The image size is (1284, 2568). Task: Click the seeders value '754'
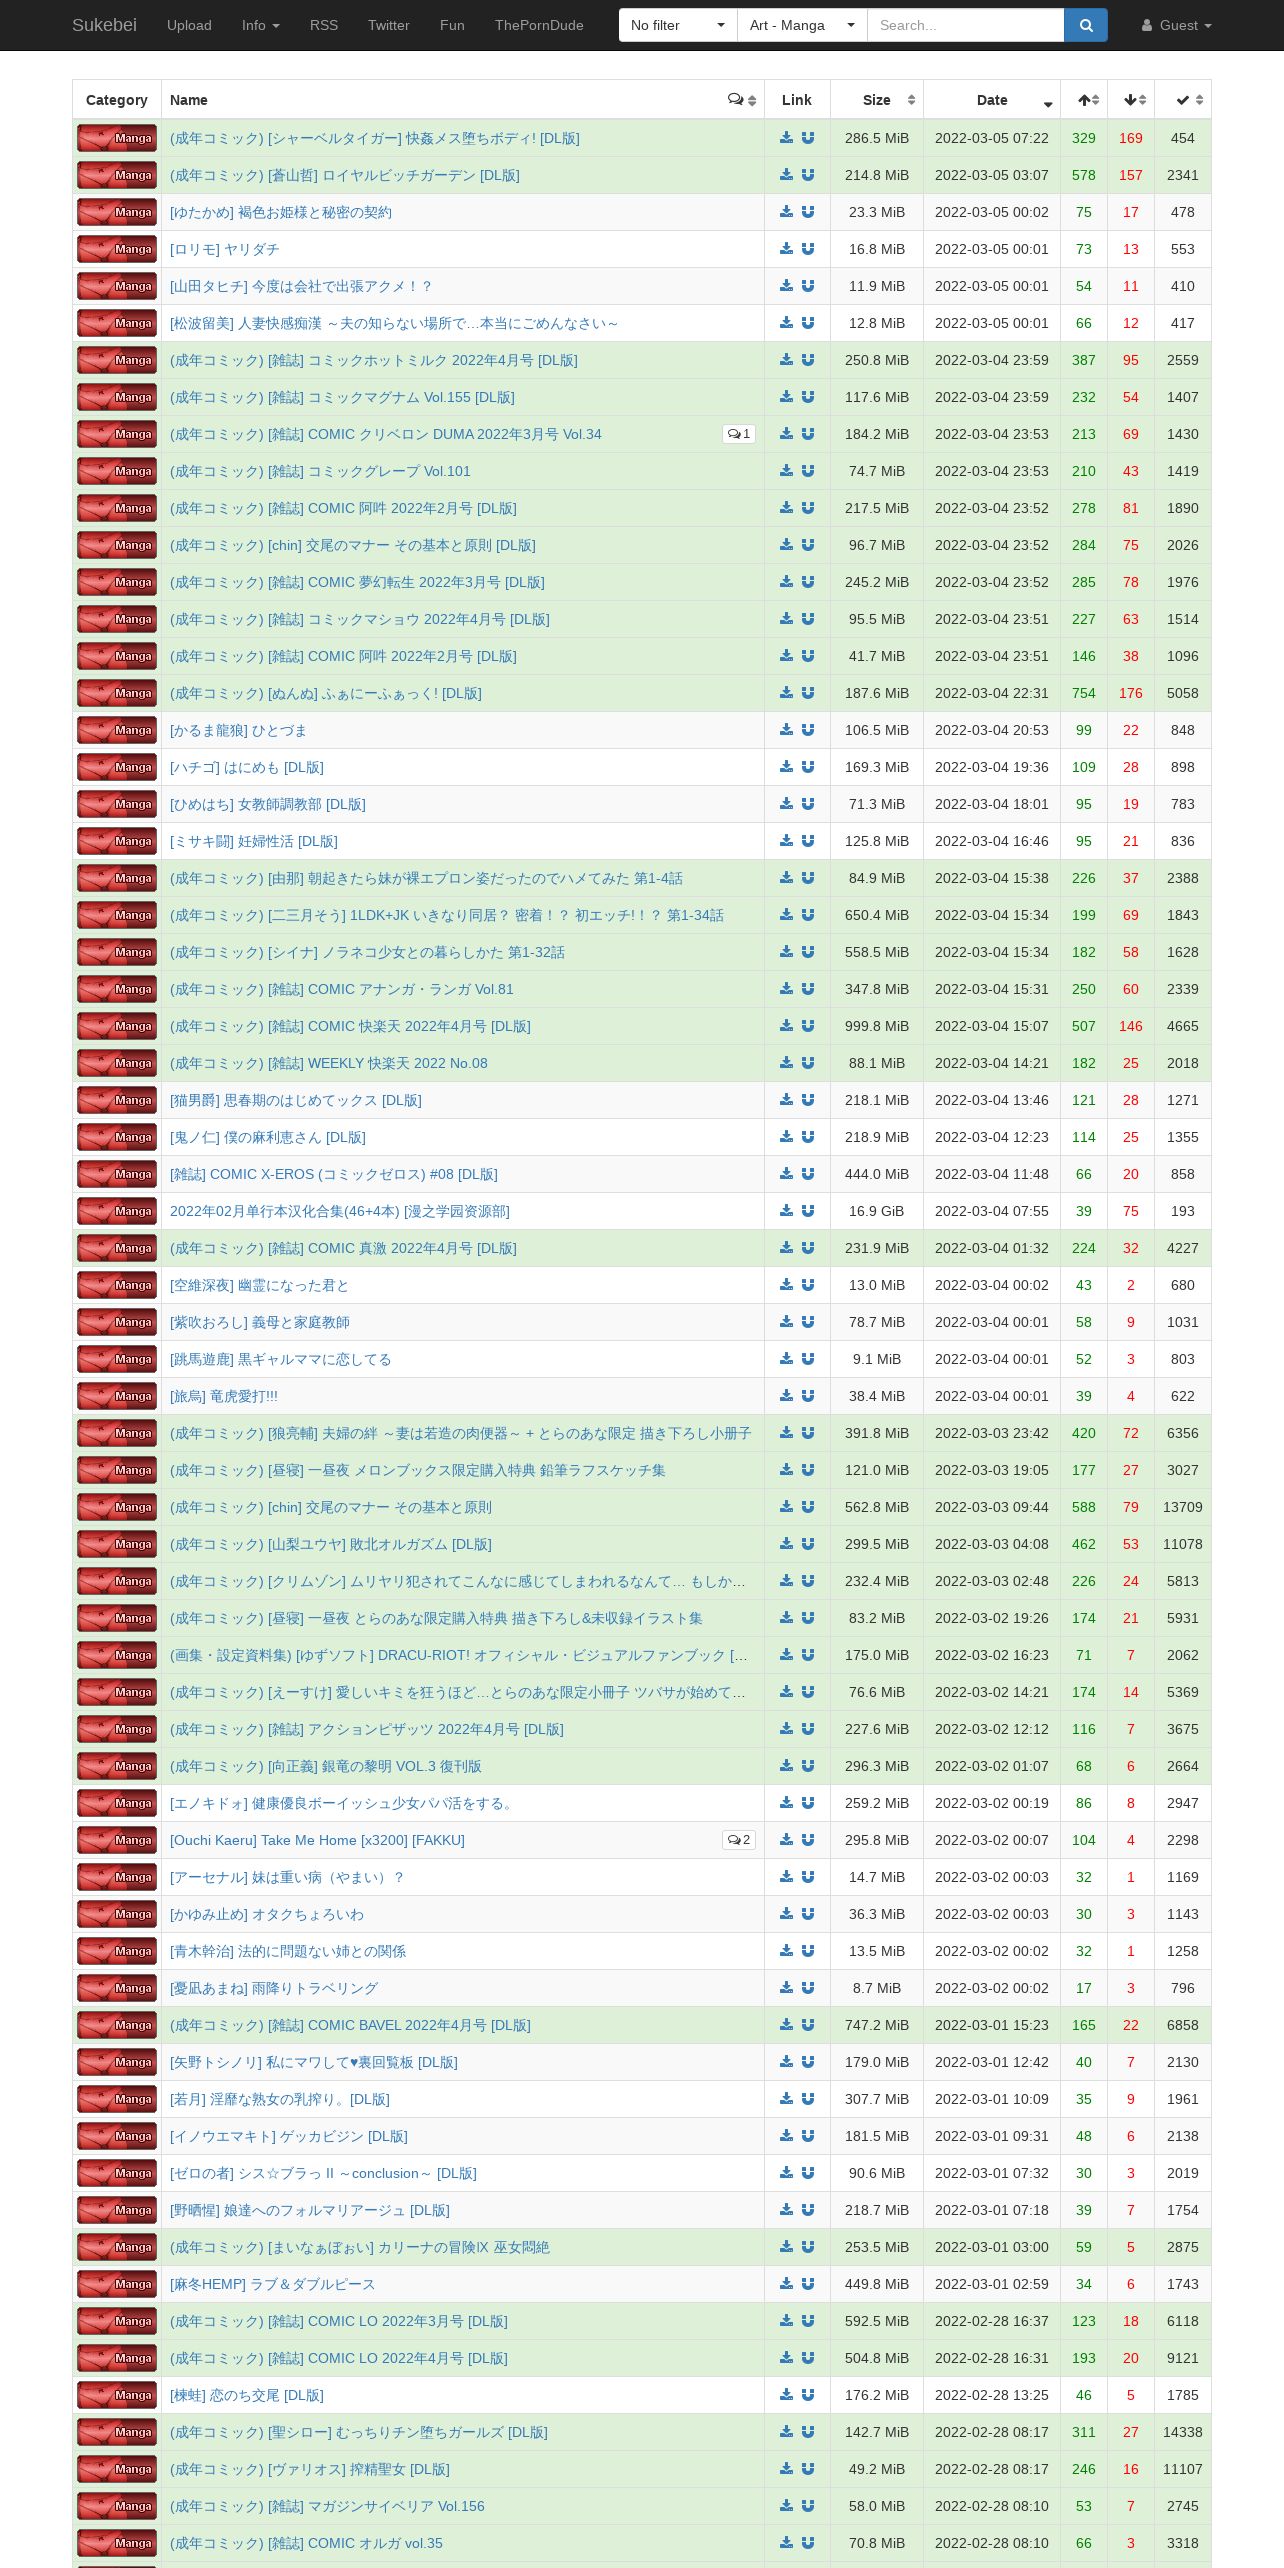coord(1084,693)
